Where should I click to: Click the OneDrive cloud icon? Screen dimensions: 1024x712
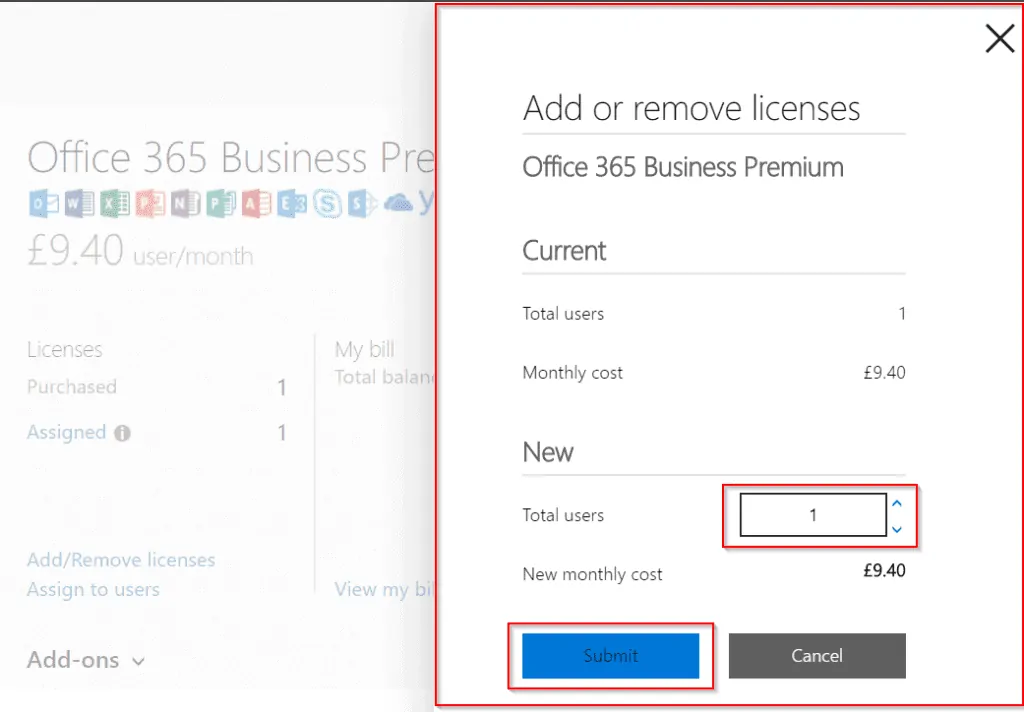(398, 204)
